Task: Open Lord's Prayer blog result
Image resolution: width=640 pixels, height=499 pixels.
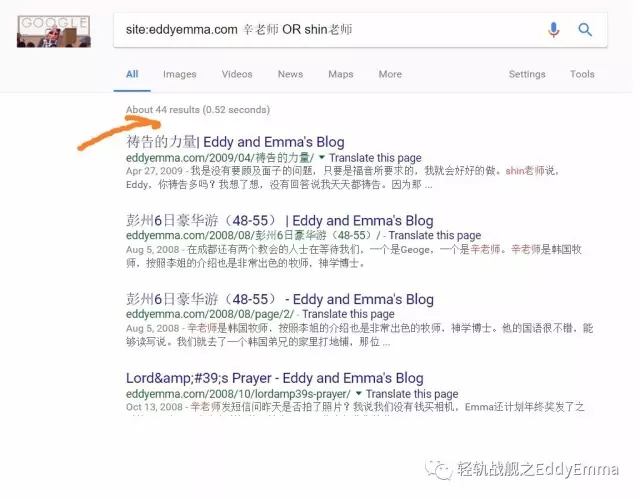Action: 274,378
